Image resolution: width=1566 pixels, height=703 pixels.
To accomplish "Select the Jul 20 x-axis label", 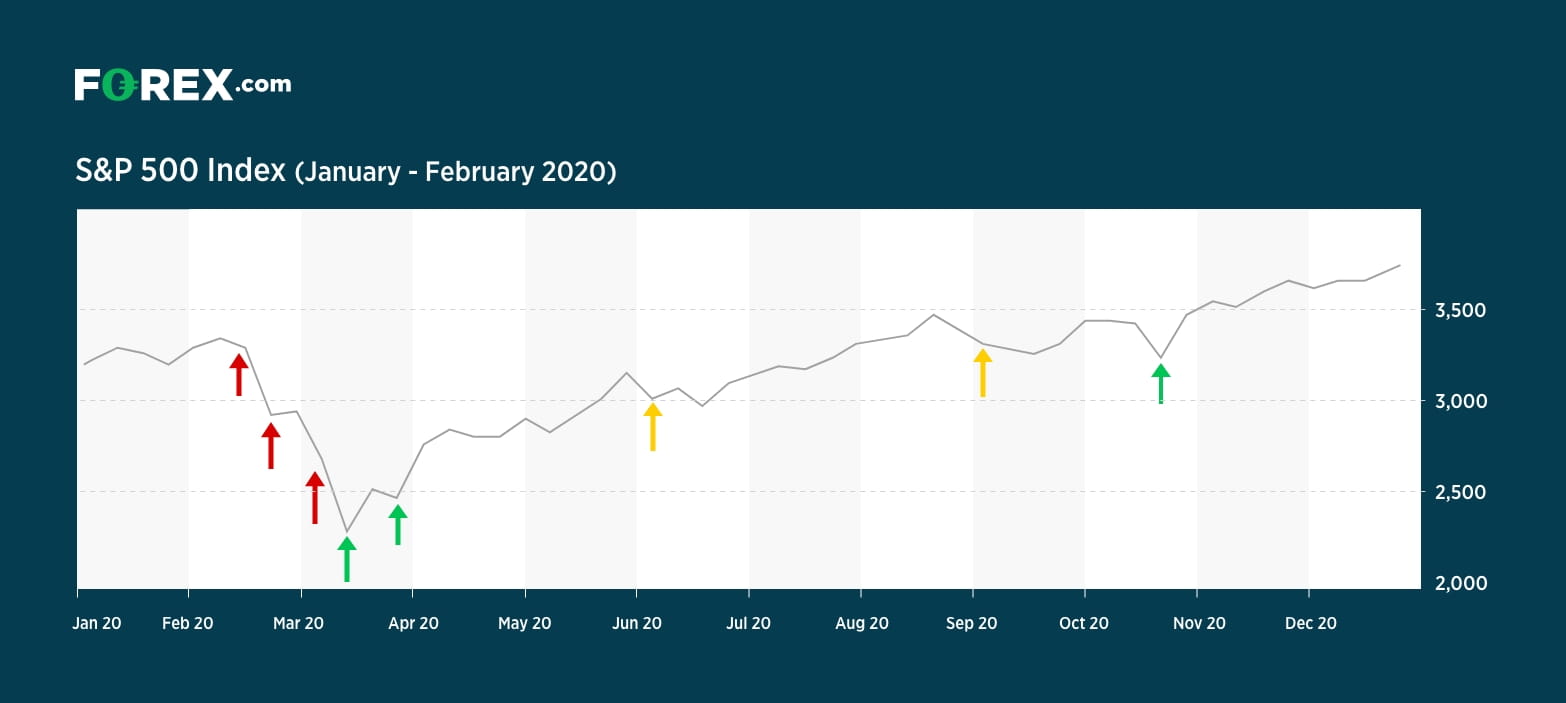I will (748, 623).
